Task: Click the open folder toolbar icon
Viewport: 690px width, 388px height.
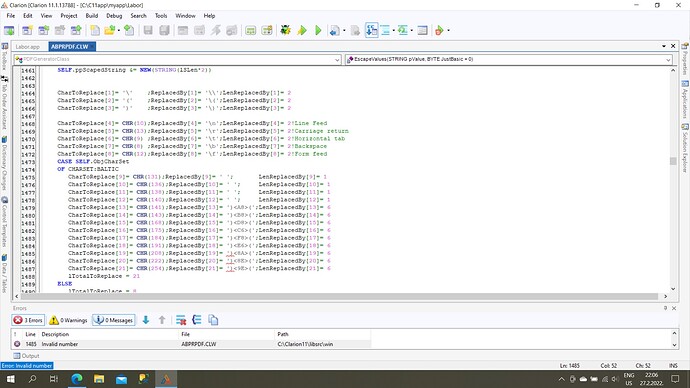Action: coord(110,30)
